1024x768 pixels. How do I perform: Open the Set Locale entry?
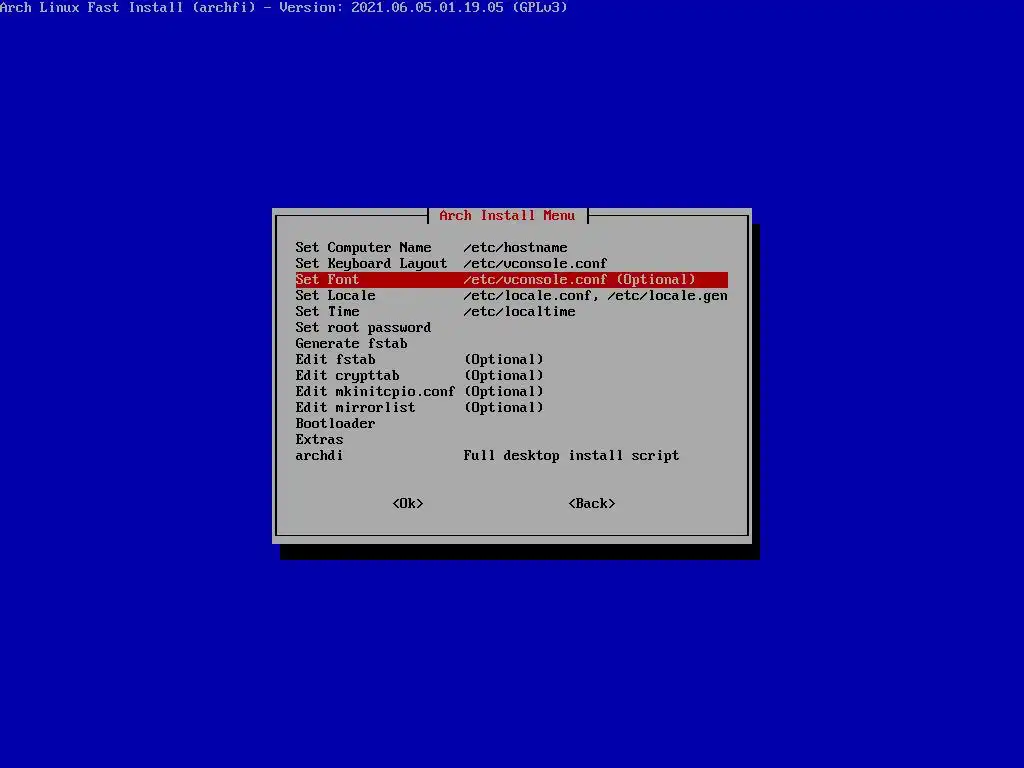511,295
